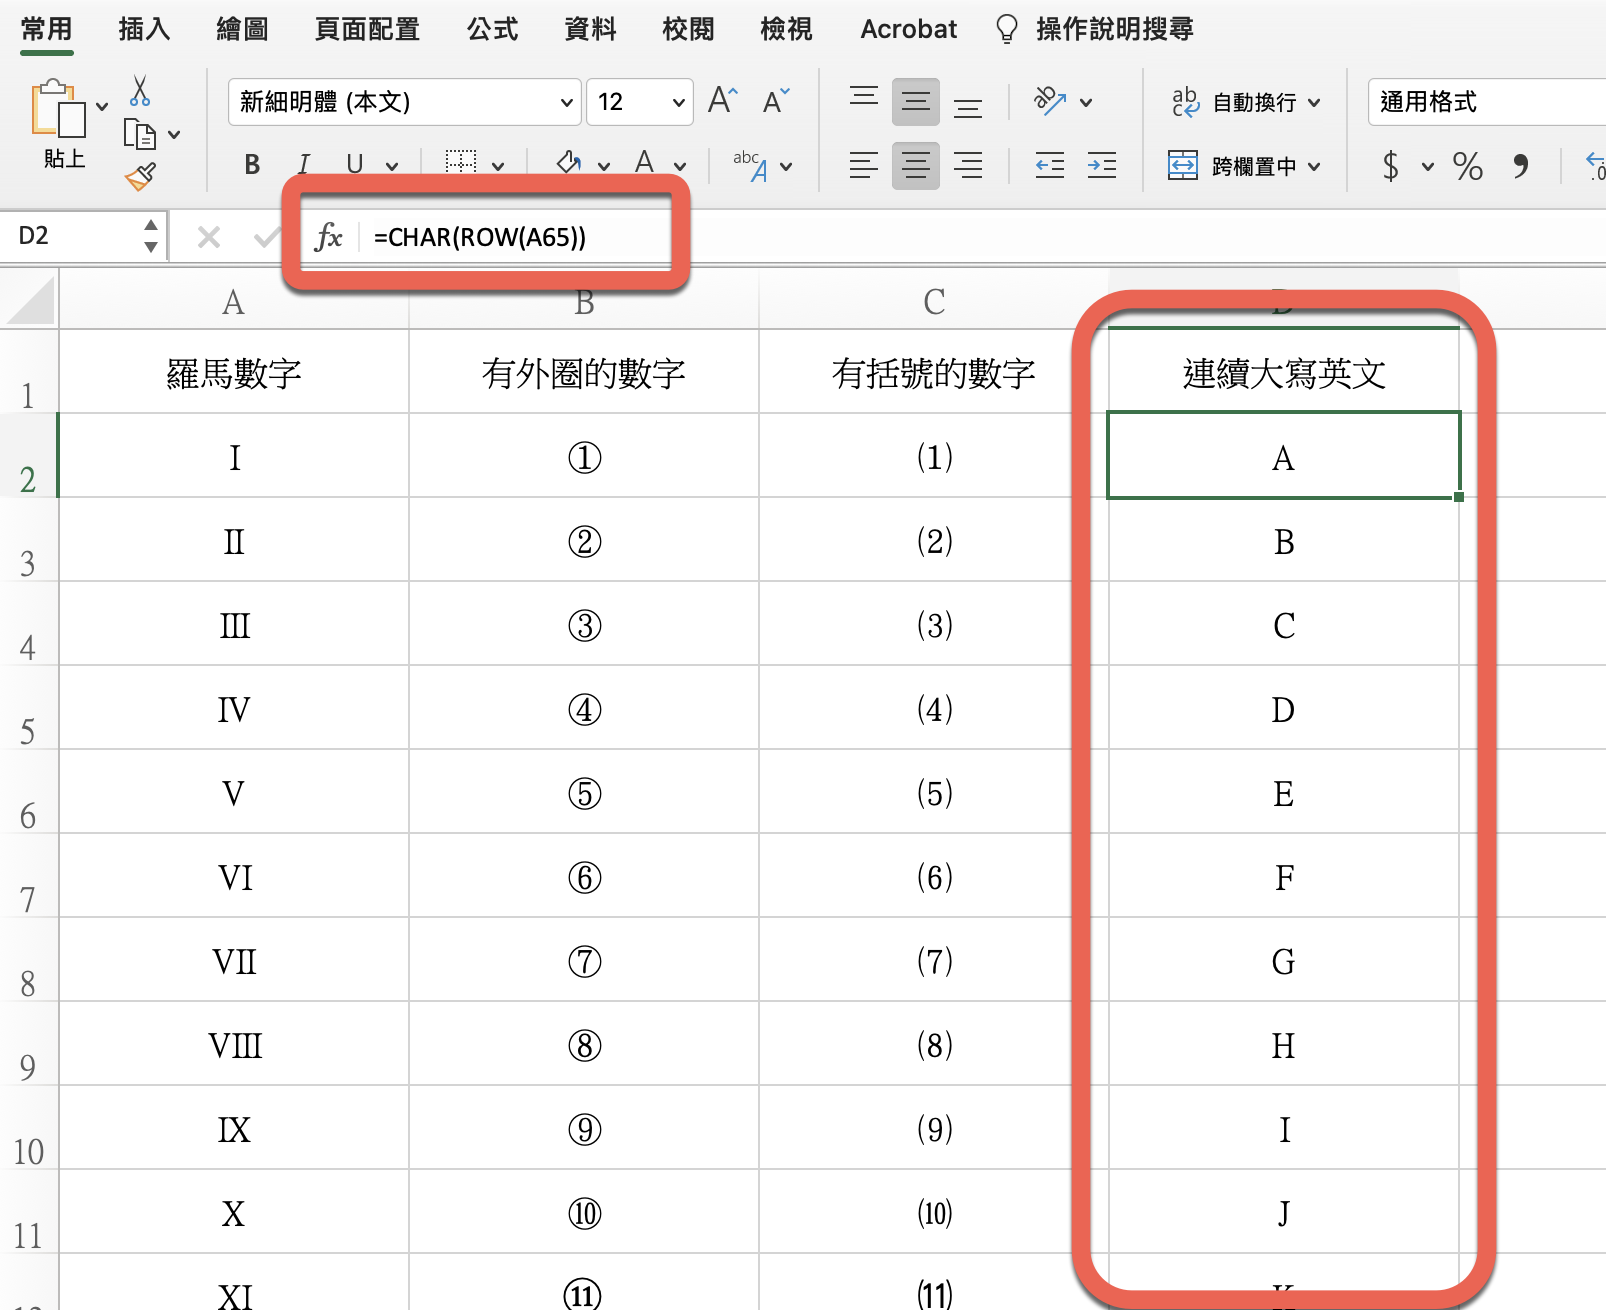Click the phonetic guide abc icon
1606x1310 pixels.
point(751,165)
